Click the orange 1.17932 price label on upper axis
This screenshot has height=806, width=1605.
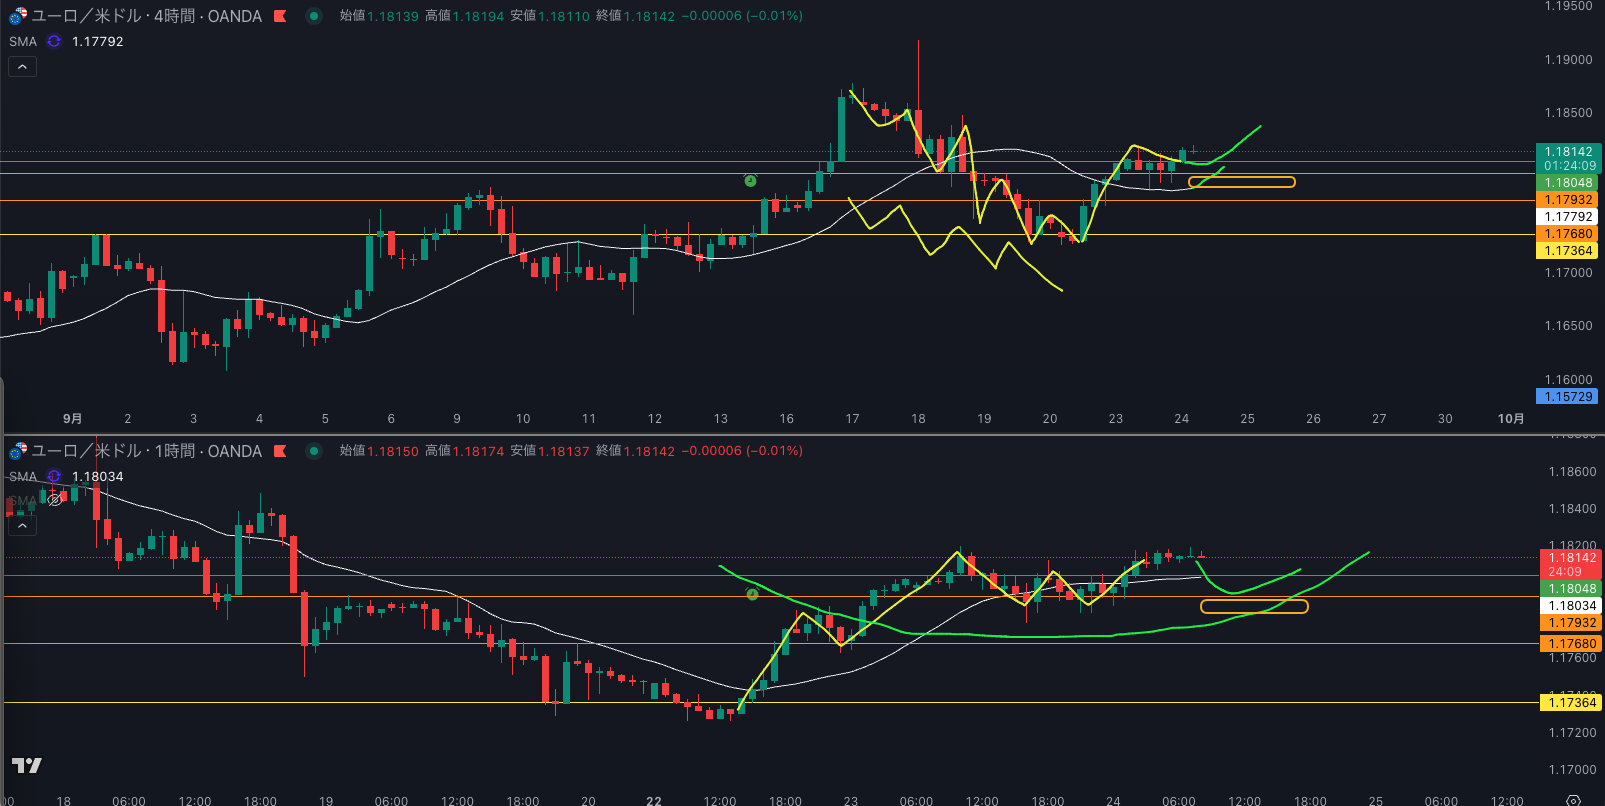click(1567, 200)
